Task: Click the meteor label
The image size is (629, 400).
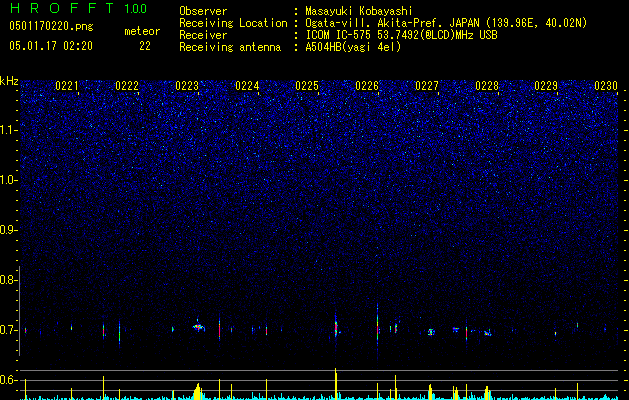Action: point(142,31)
